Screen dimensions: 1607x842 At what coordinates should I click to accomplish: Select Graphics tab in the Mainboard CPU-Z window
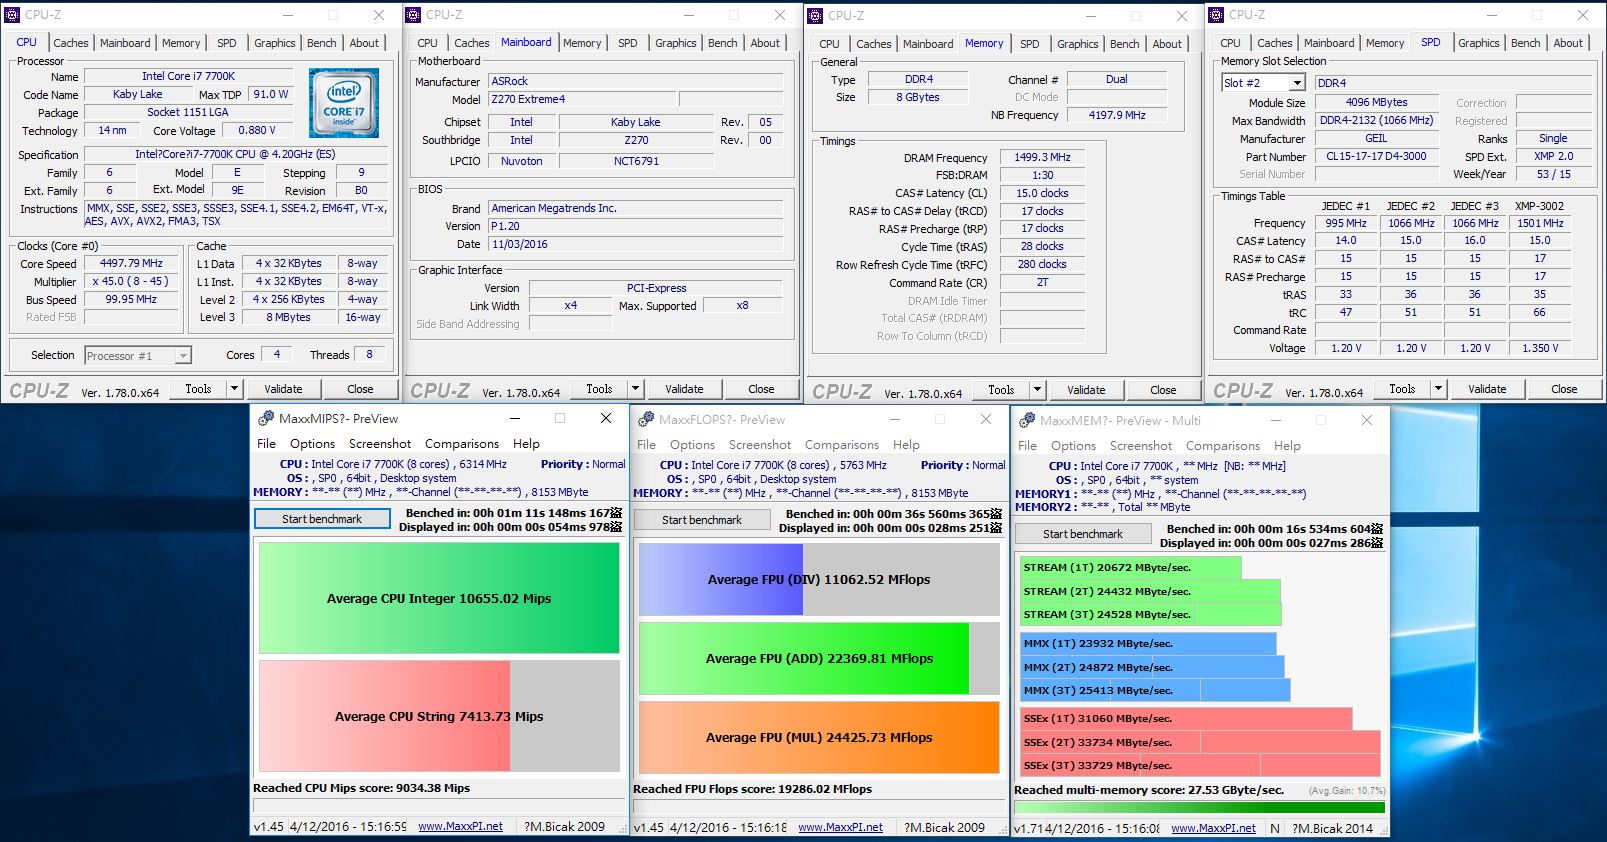click(675, 43)
